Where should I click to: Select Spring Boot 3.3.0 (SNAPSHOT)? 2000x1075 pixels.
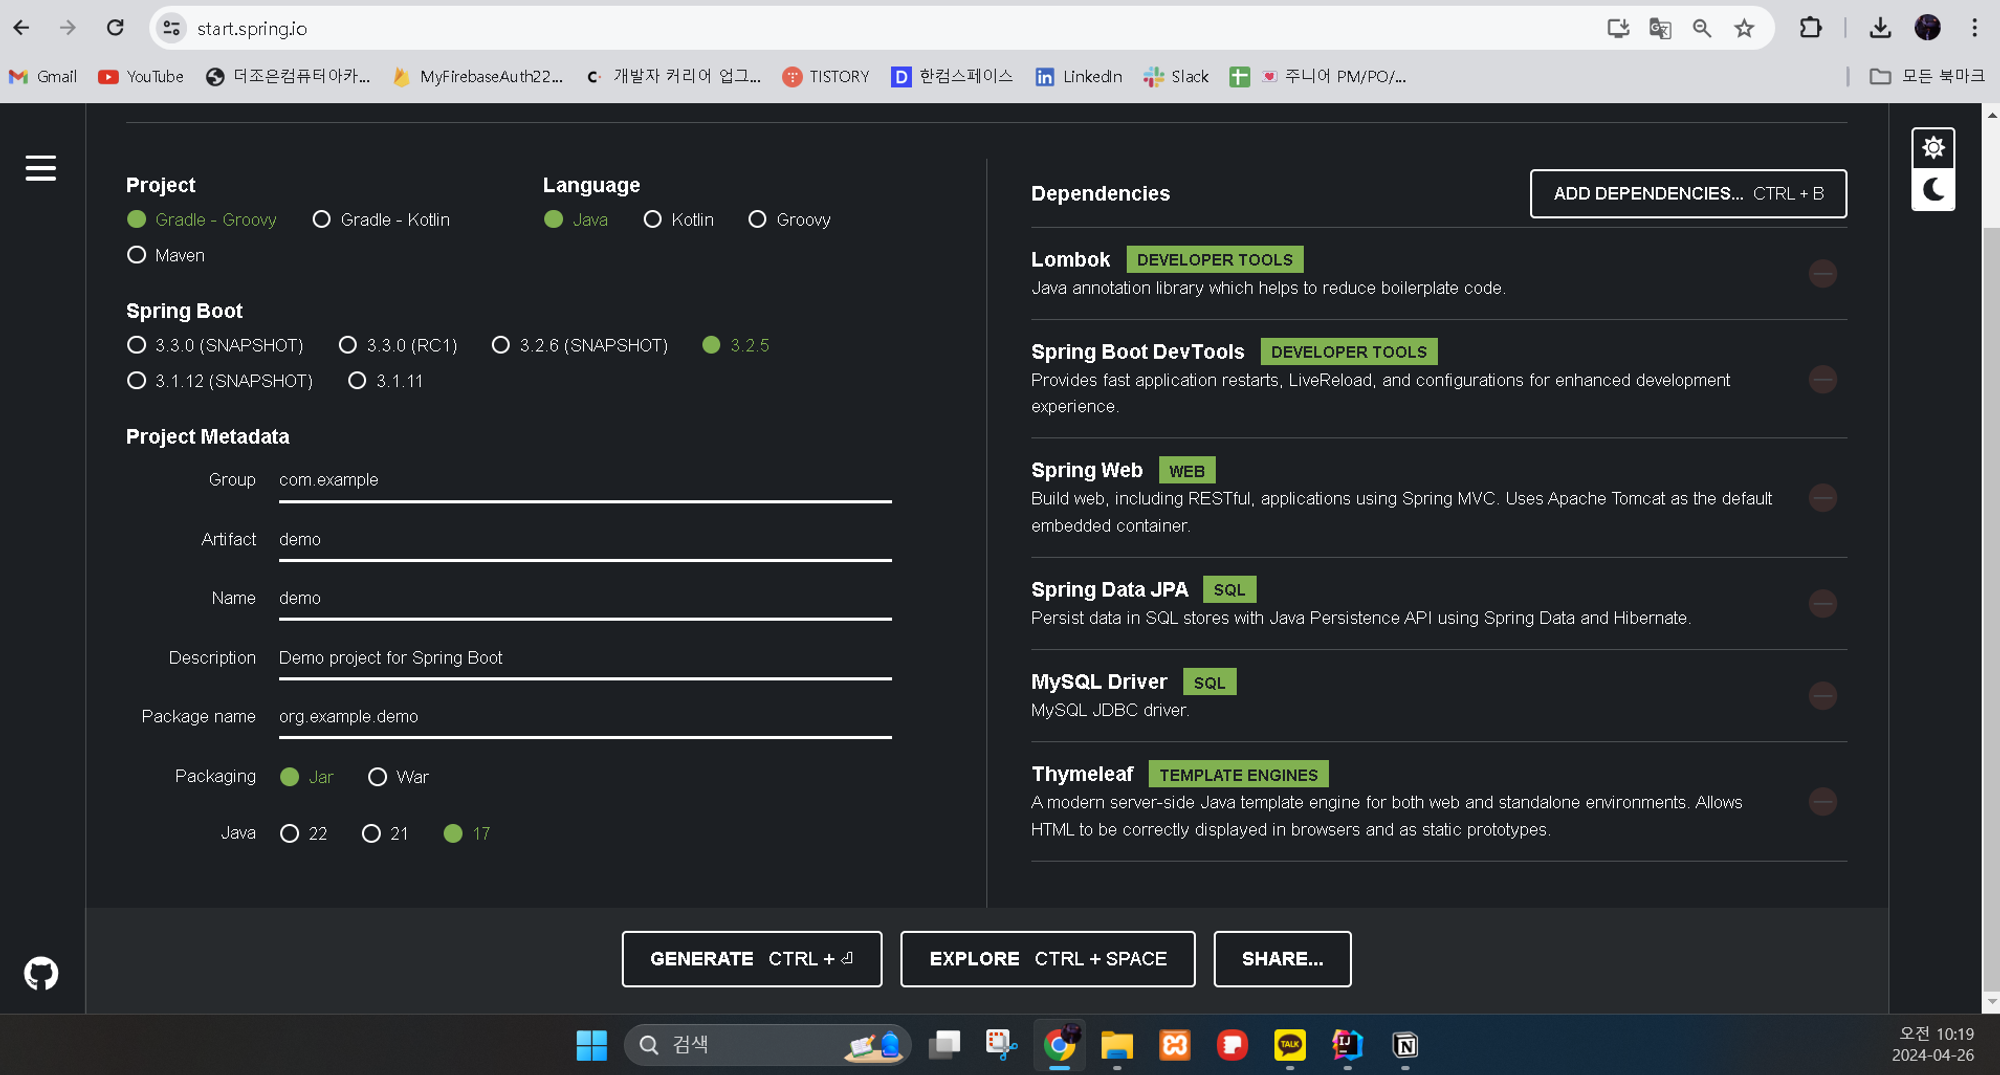pos(215,345)
